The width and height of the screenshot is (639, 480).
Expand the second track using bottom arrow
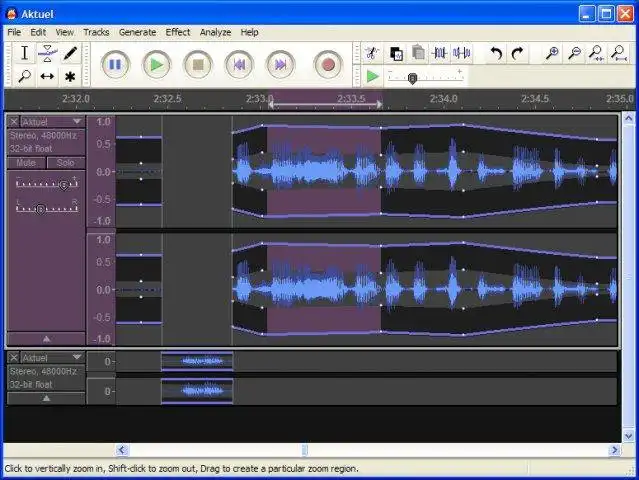pyautogui.click(x=46, y=398)
